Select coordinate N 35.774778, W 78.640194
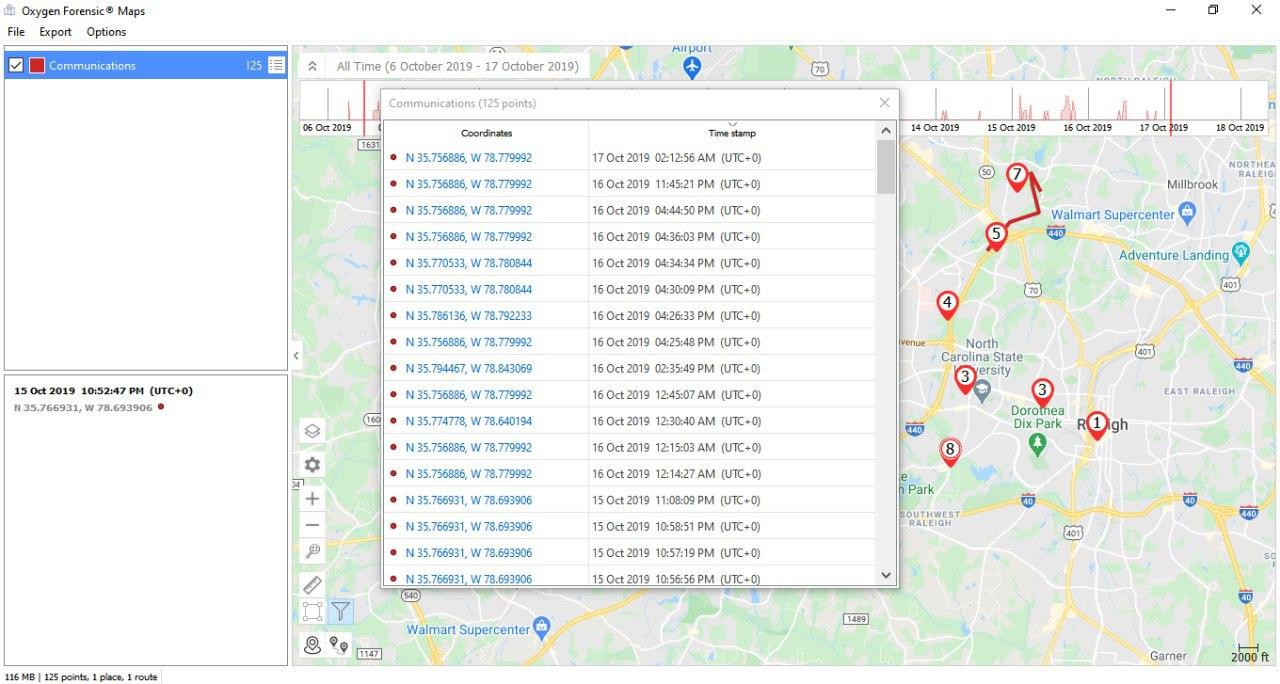Image resolution: width=1280 pixels, height=684 pixels. (468, 421)
